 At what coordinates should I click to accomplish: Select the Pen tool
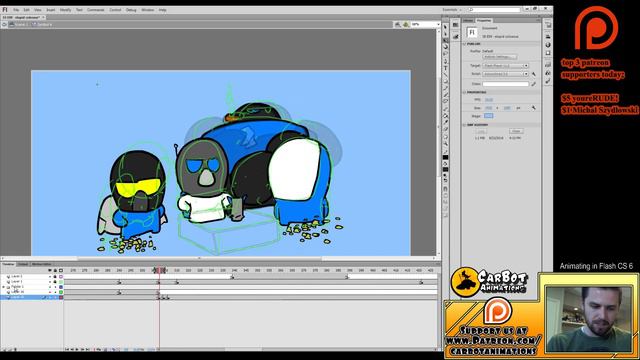coord(445,61)
